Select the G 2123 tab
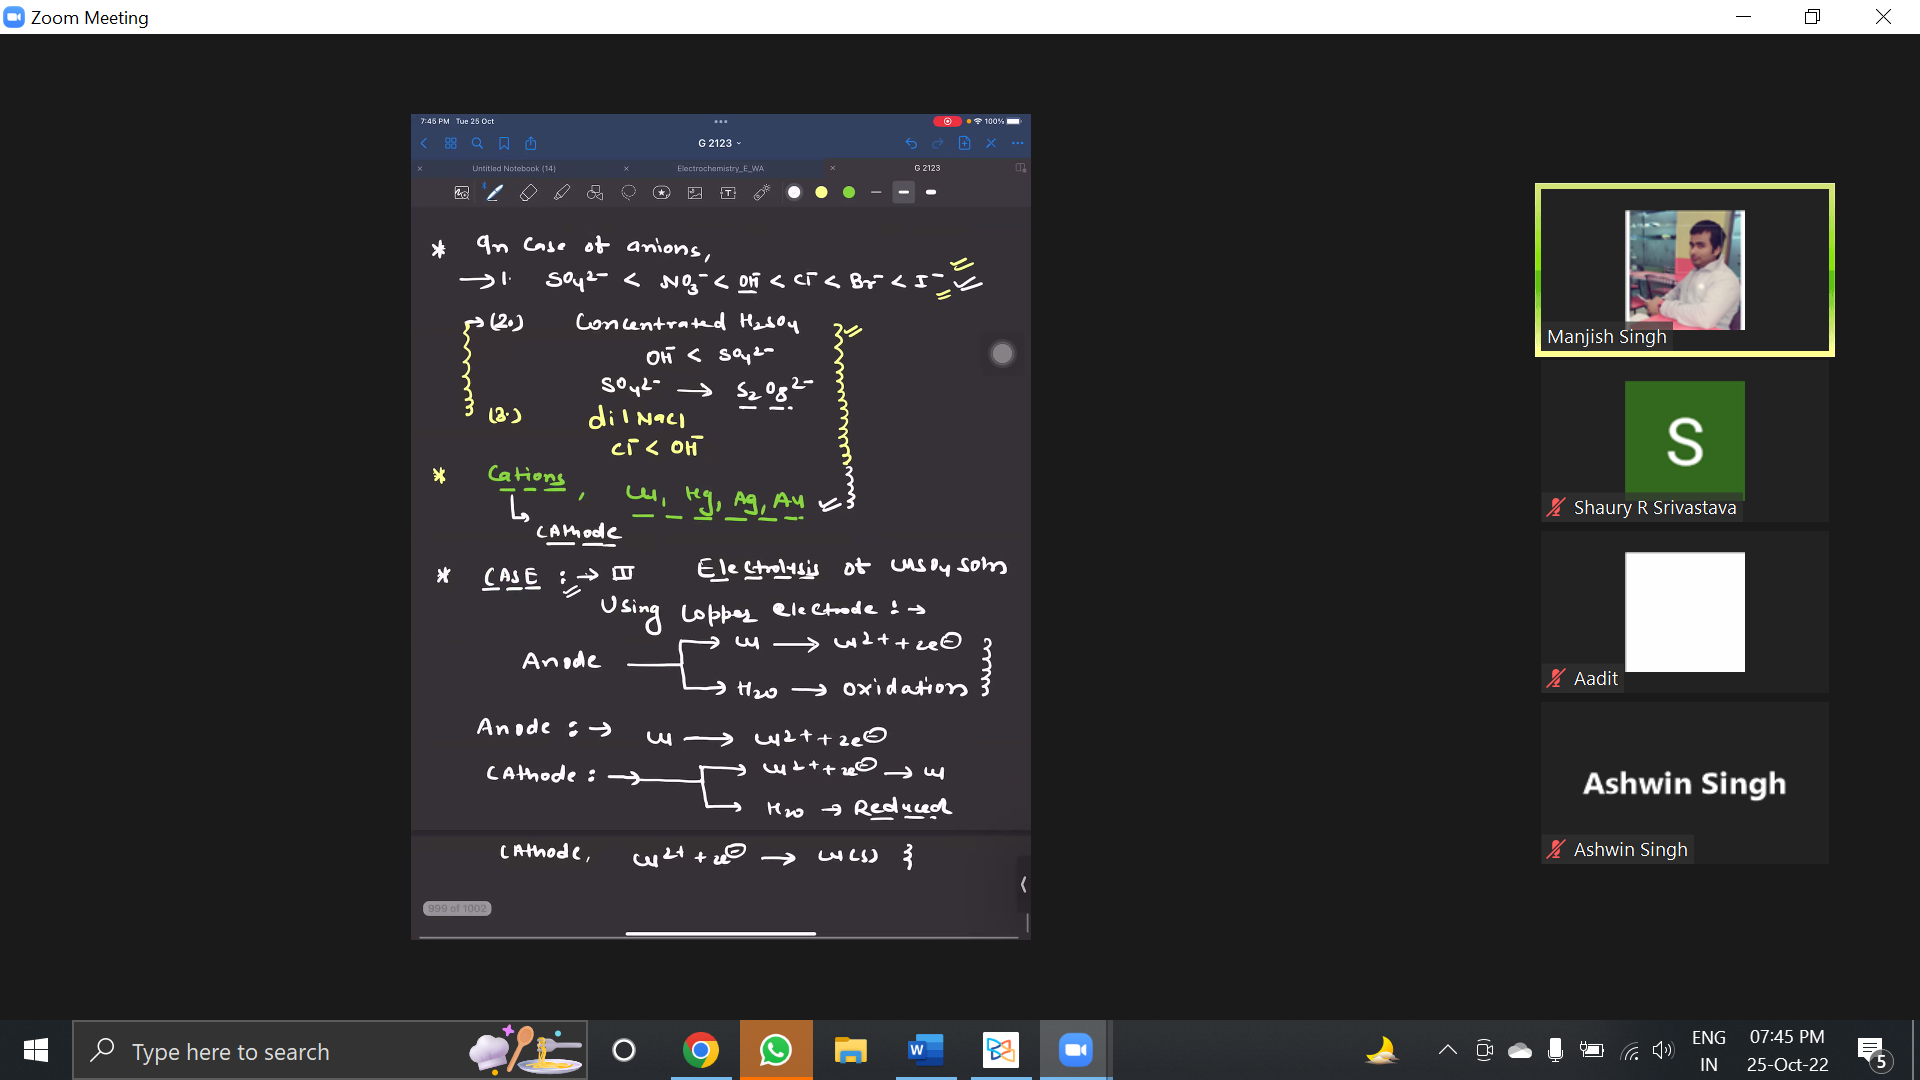1920x1080 pixels. click(x=927, y=169)
